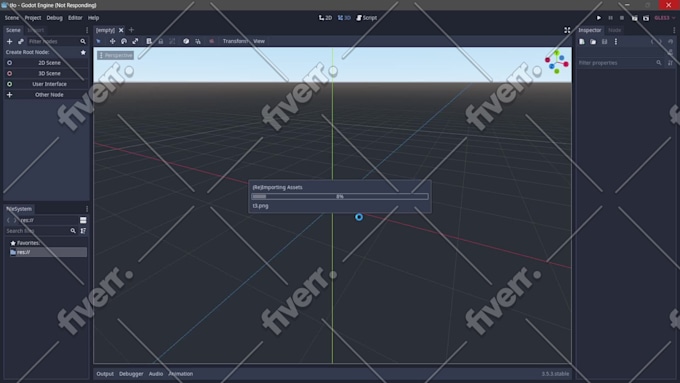The height and width of the screenshot is (383, 680).
Task: Switch to Script workspace
Action: pyautogui.click(x=367, y=18)
